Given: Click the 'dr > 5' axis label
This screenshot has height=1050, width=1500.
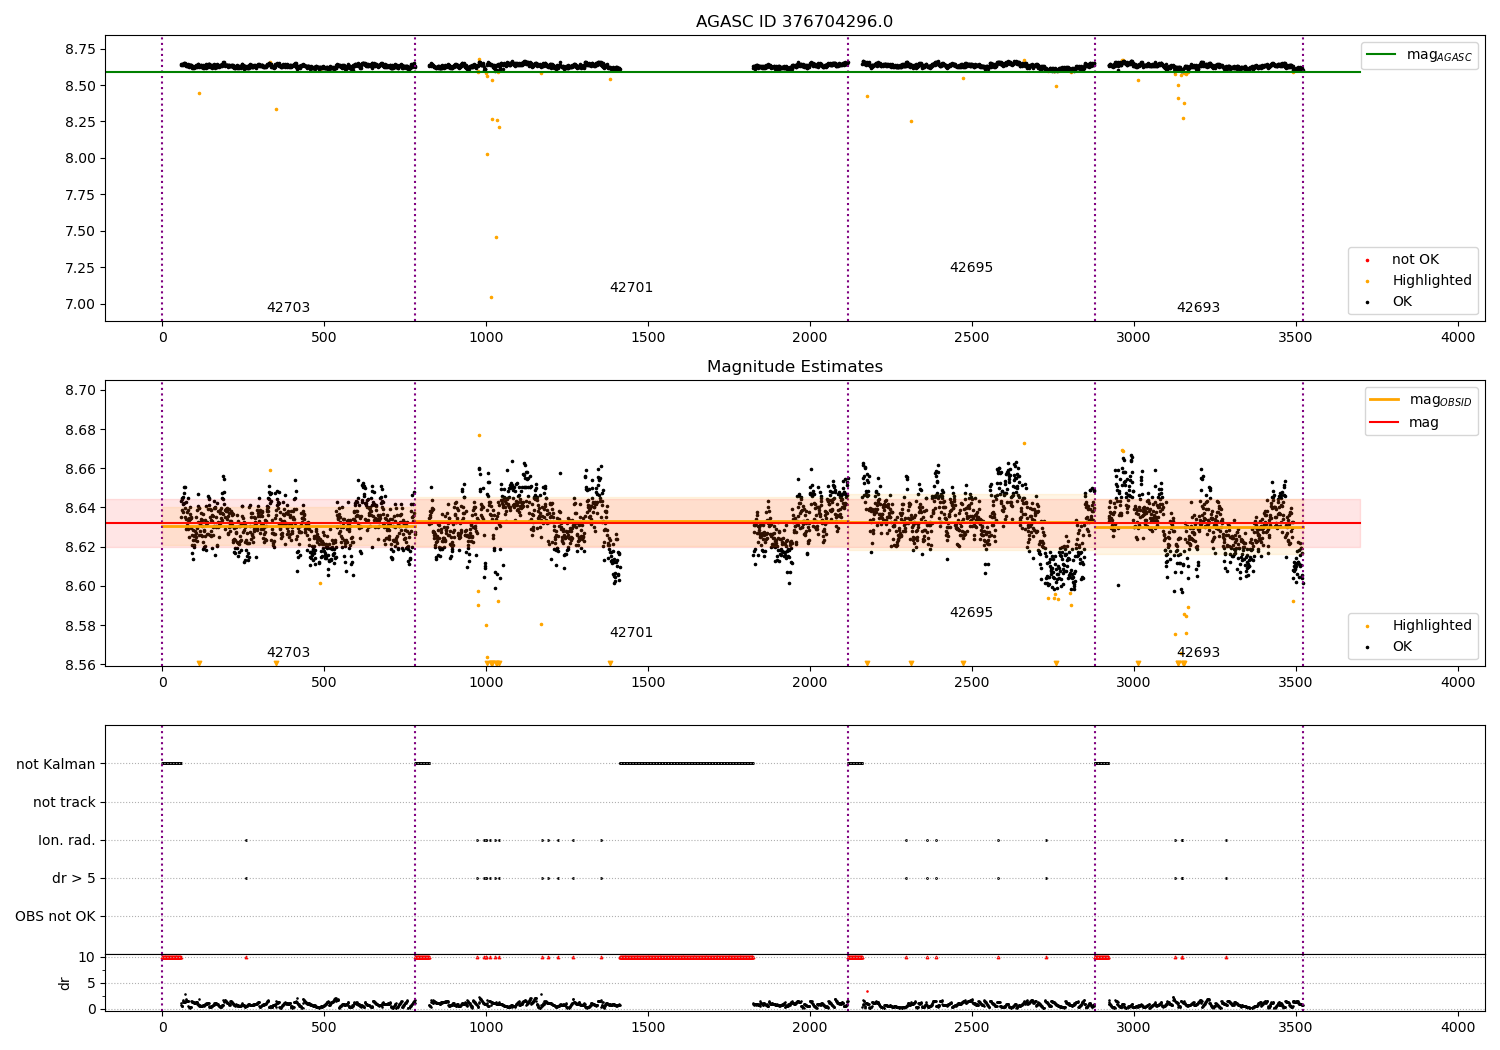Looking at the screenshot, I should pos(74,878).
